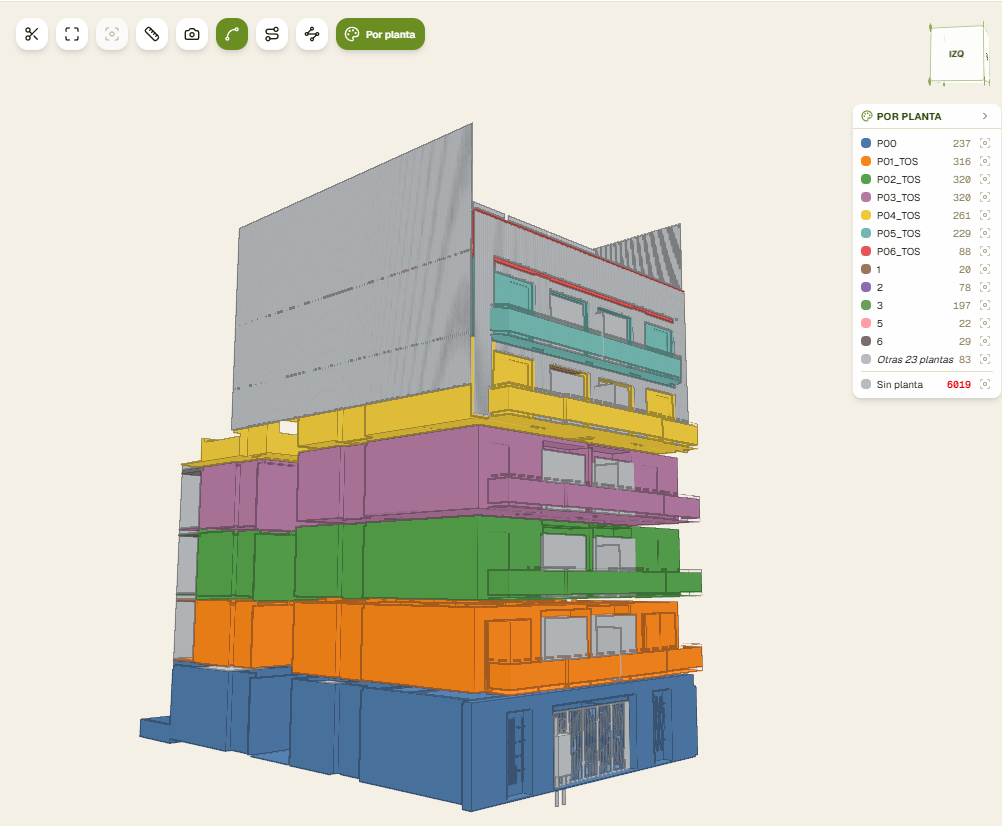Click the yellow P04_TOS color swatch
Screen dimensions: 1002x826
click(x=866, y=215)
